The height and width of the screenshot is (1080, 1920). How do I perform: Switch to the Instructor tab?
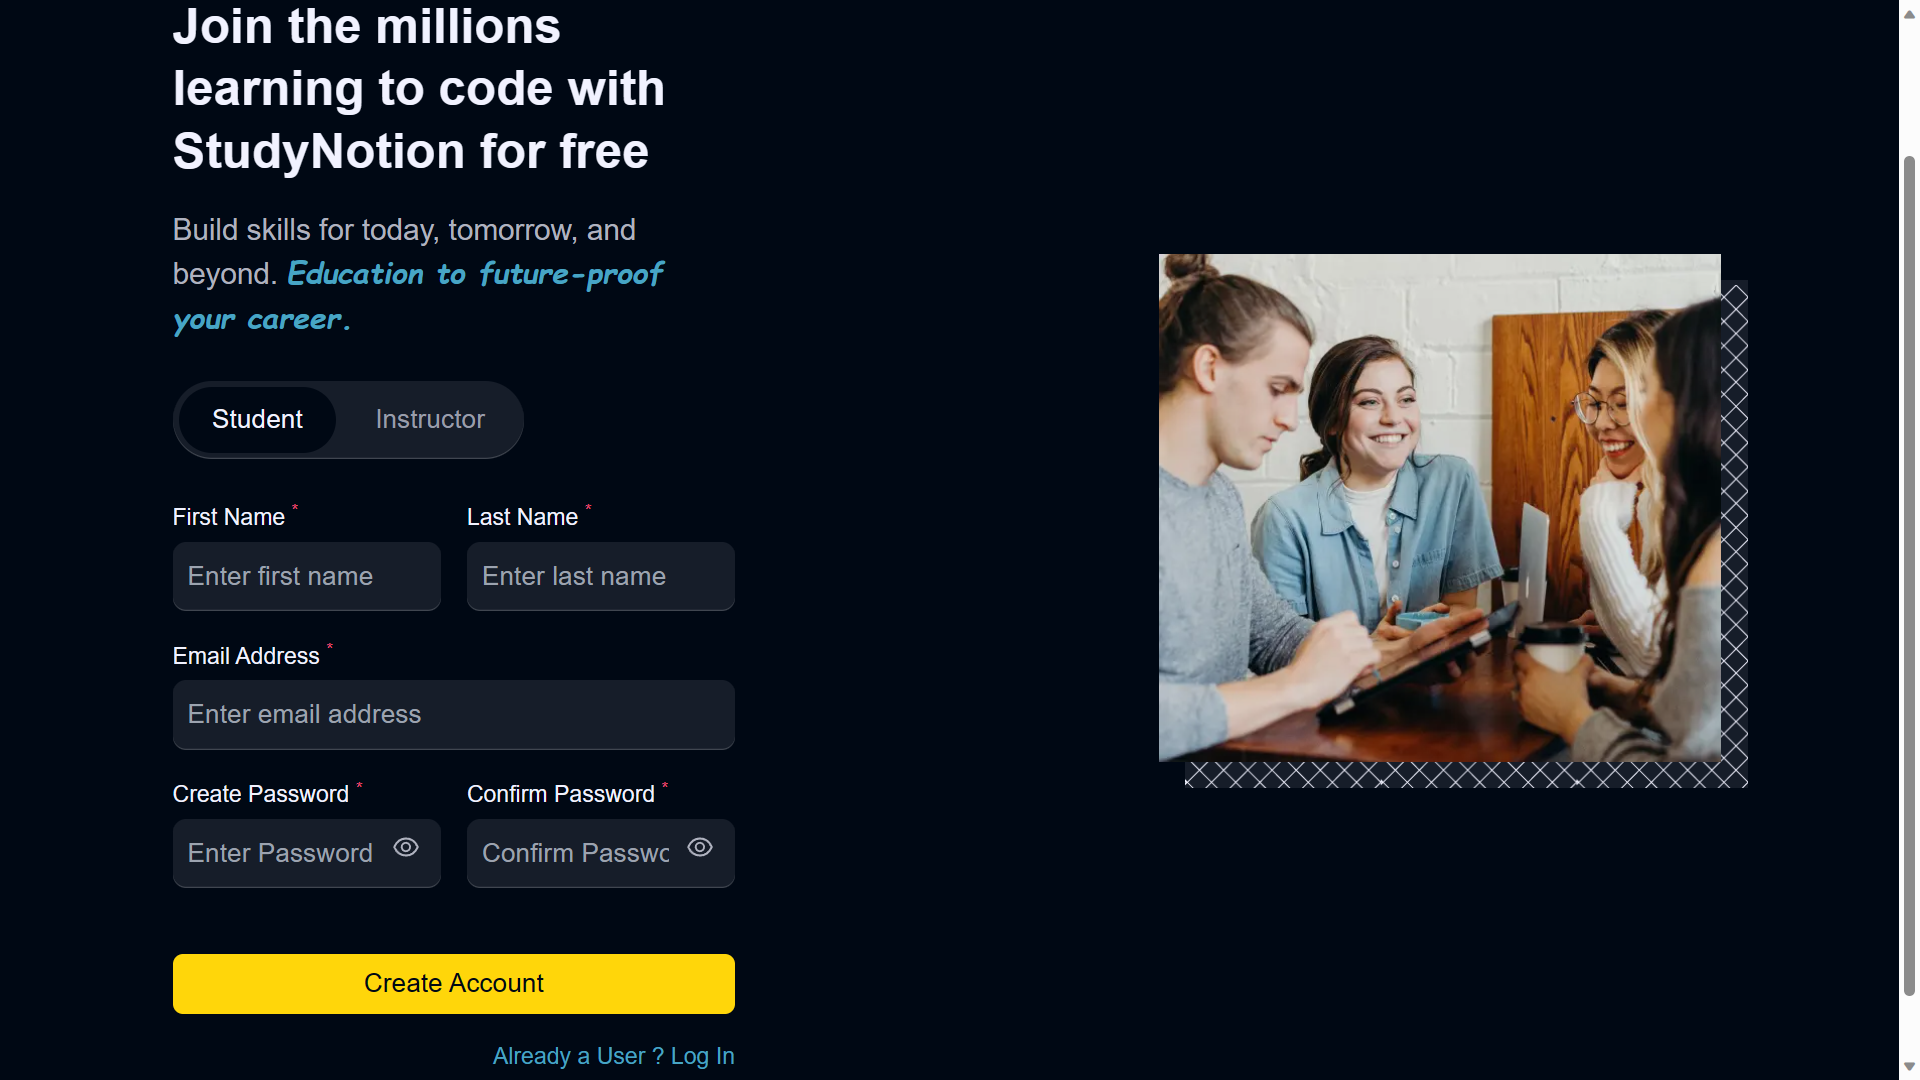(x=430, y=420)
